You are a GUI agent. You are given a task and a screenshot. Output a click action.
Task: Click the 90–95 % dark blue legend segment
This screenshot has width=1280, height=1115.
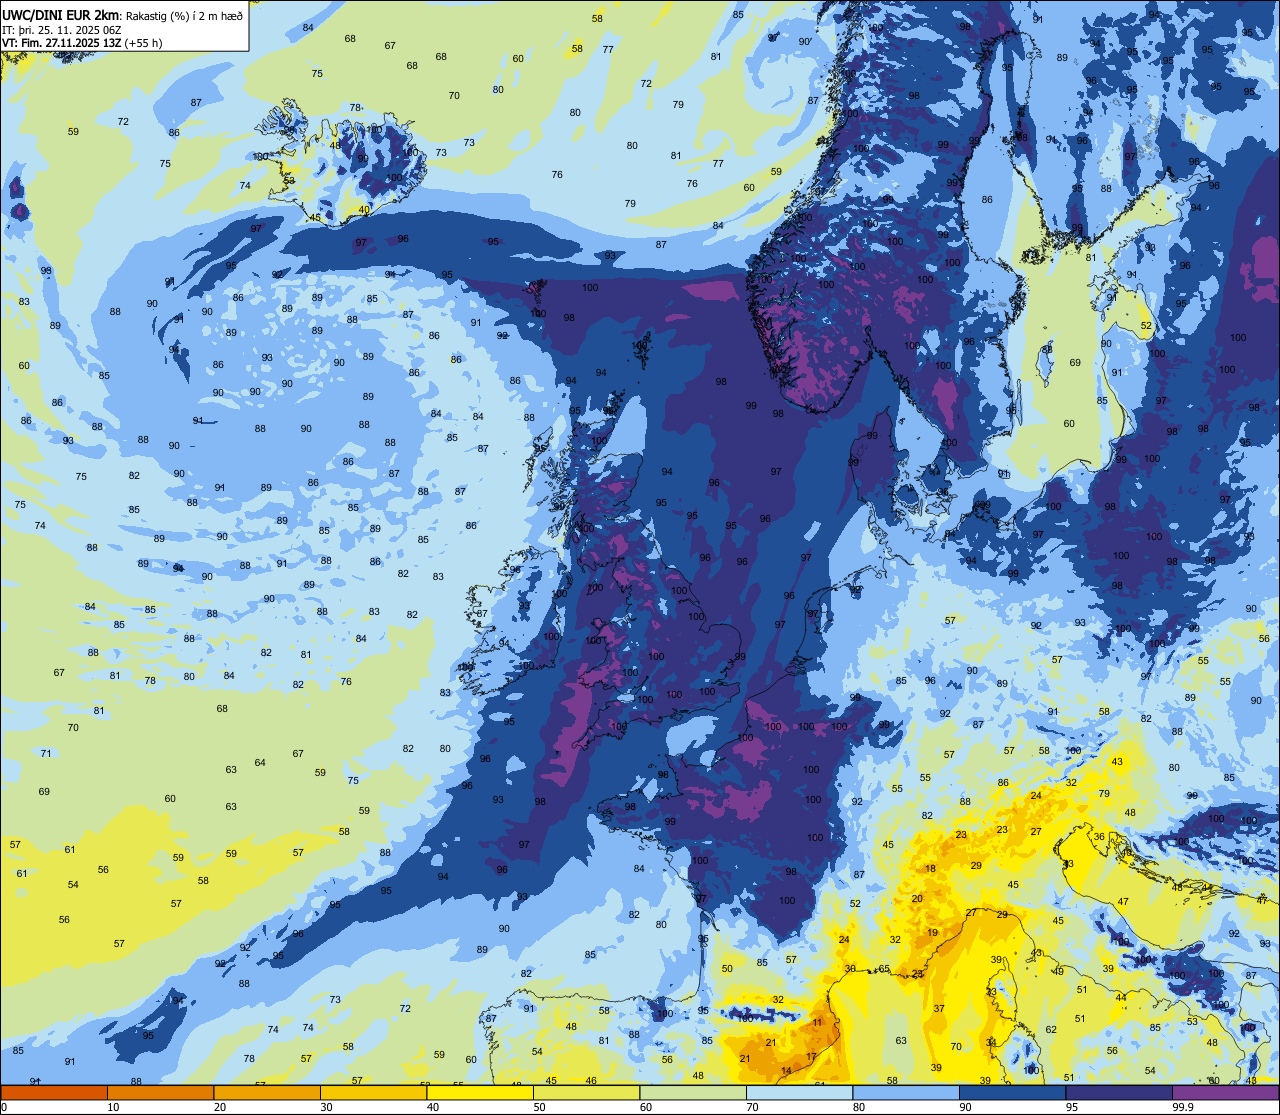click(x=1012, y=1093)
